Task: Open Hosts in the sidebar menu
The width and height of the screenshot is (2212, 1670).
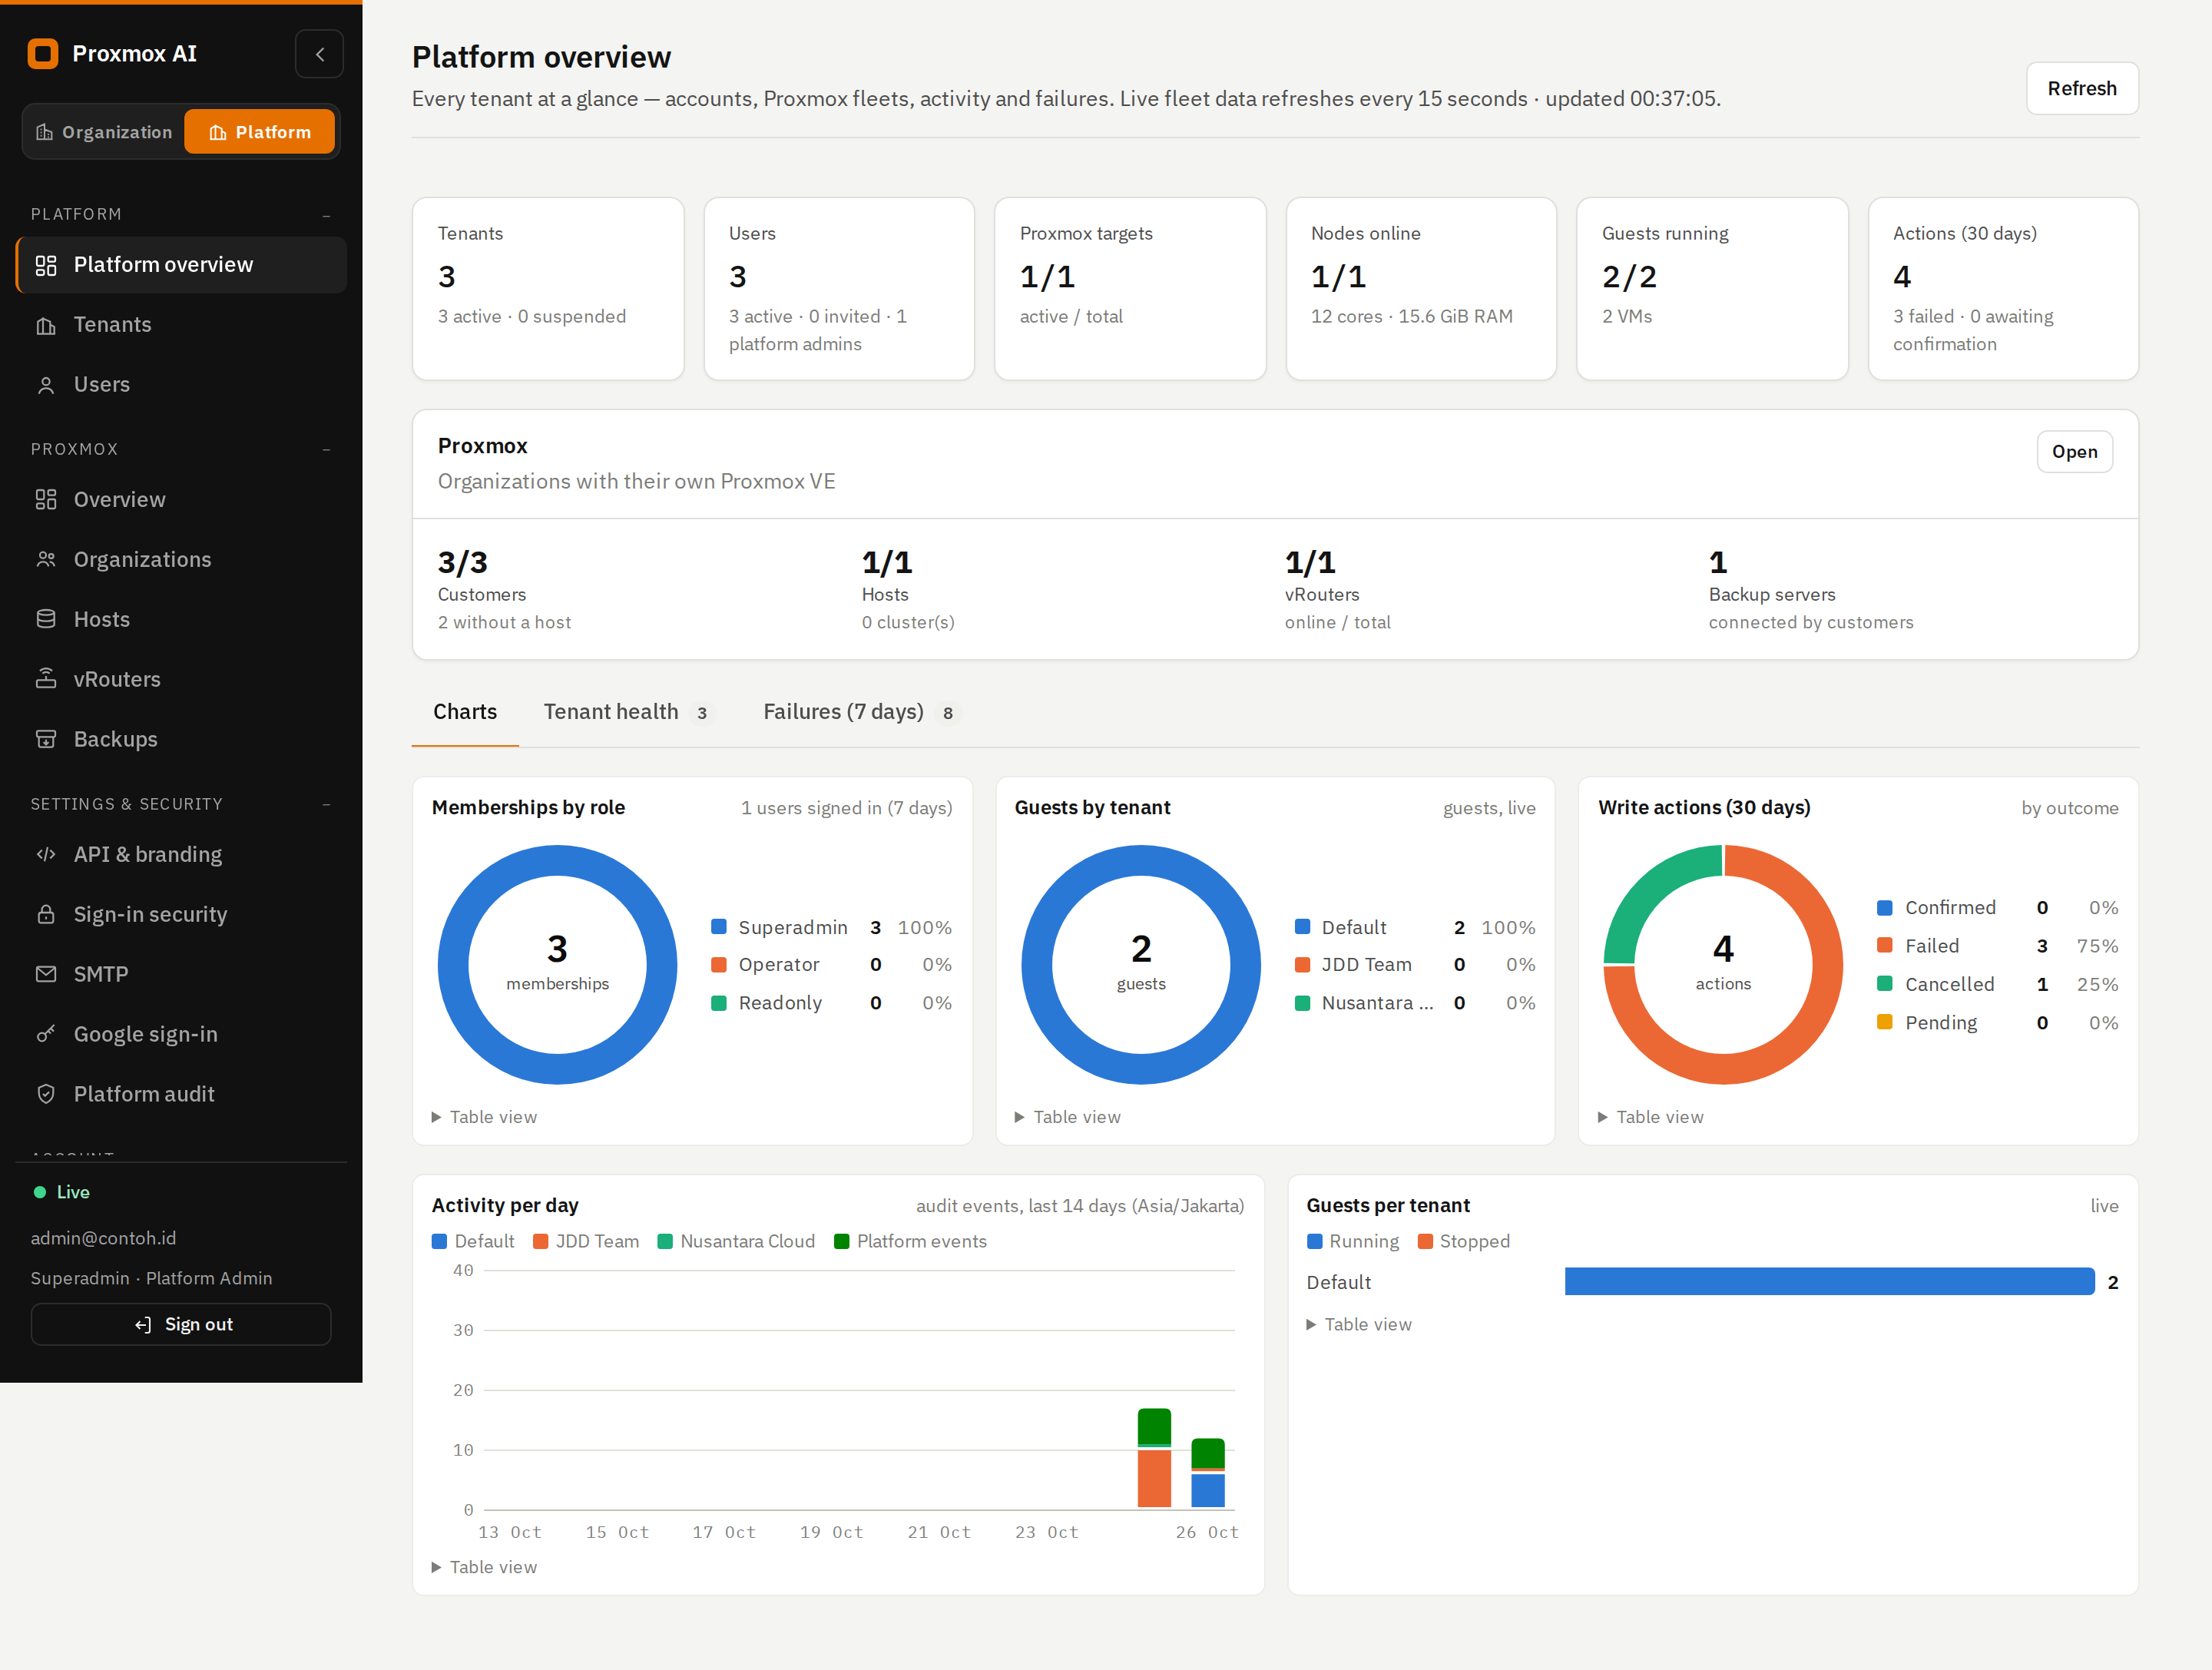Action: [x=181, y=620]
